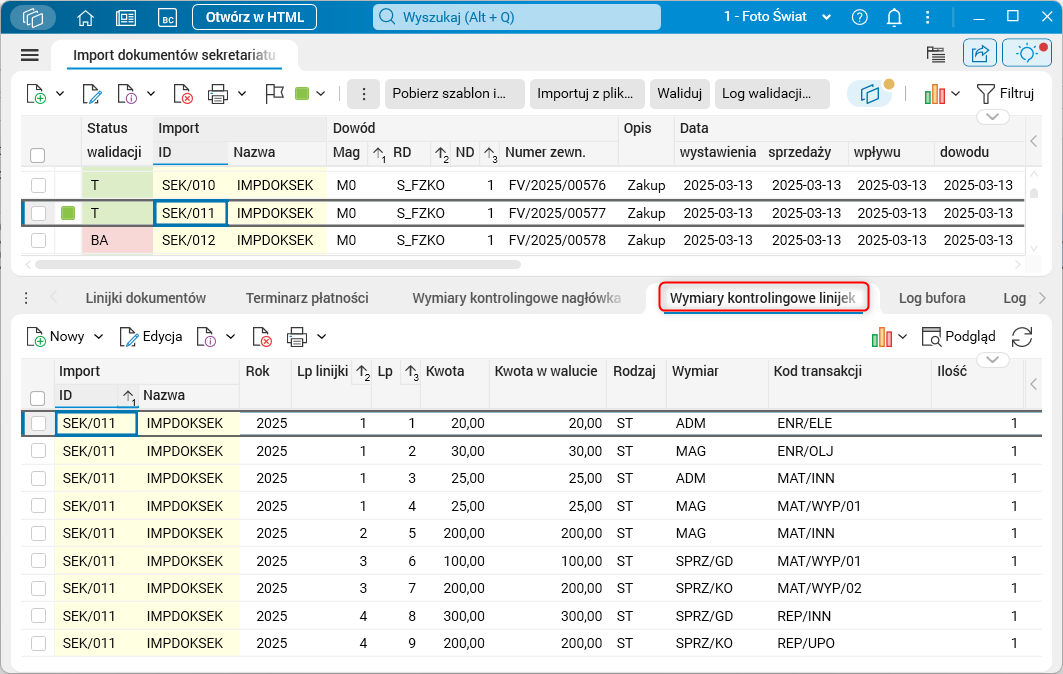The height and width of the screenshot is (674, 1063).
Task: Click the Wyszukaj search field
Action: [517, 17]
